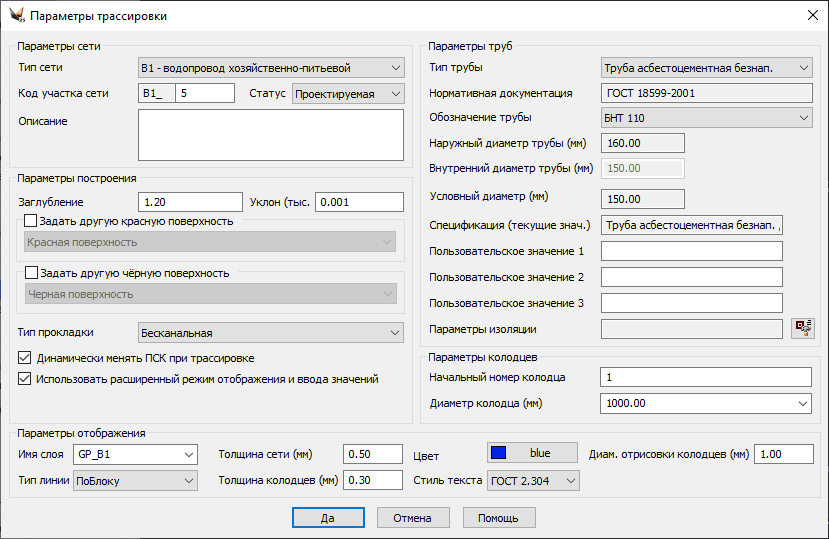Select the Имя слоя dropdown GP_B1

(x=136, y=455)
